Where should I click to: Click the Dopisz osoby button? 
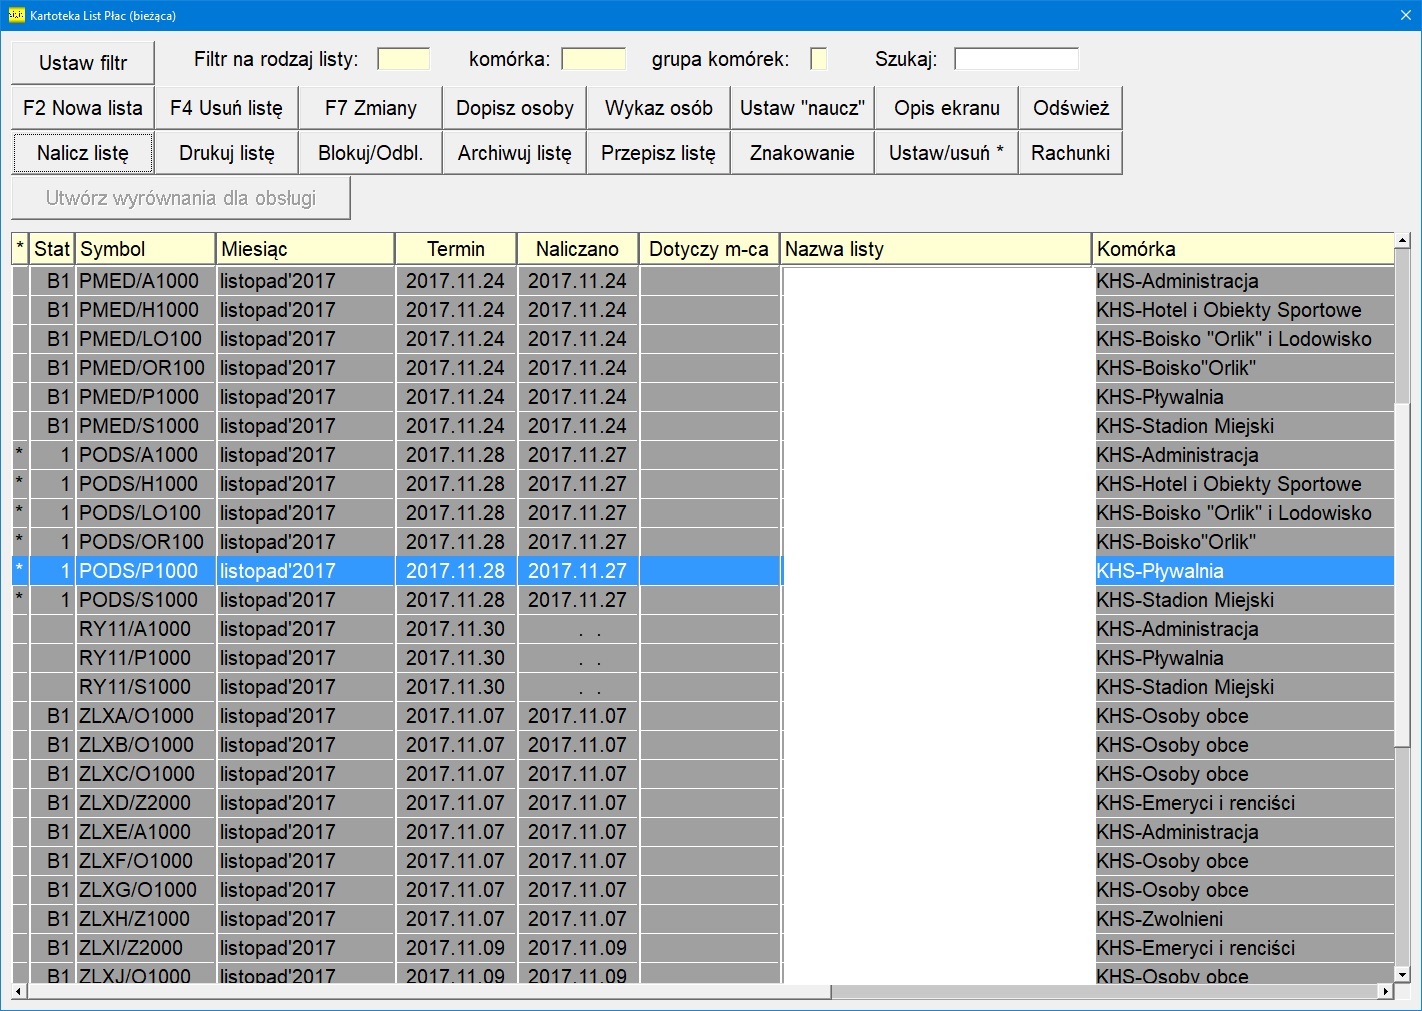[x=514, y=108]
